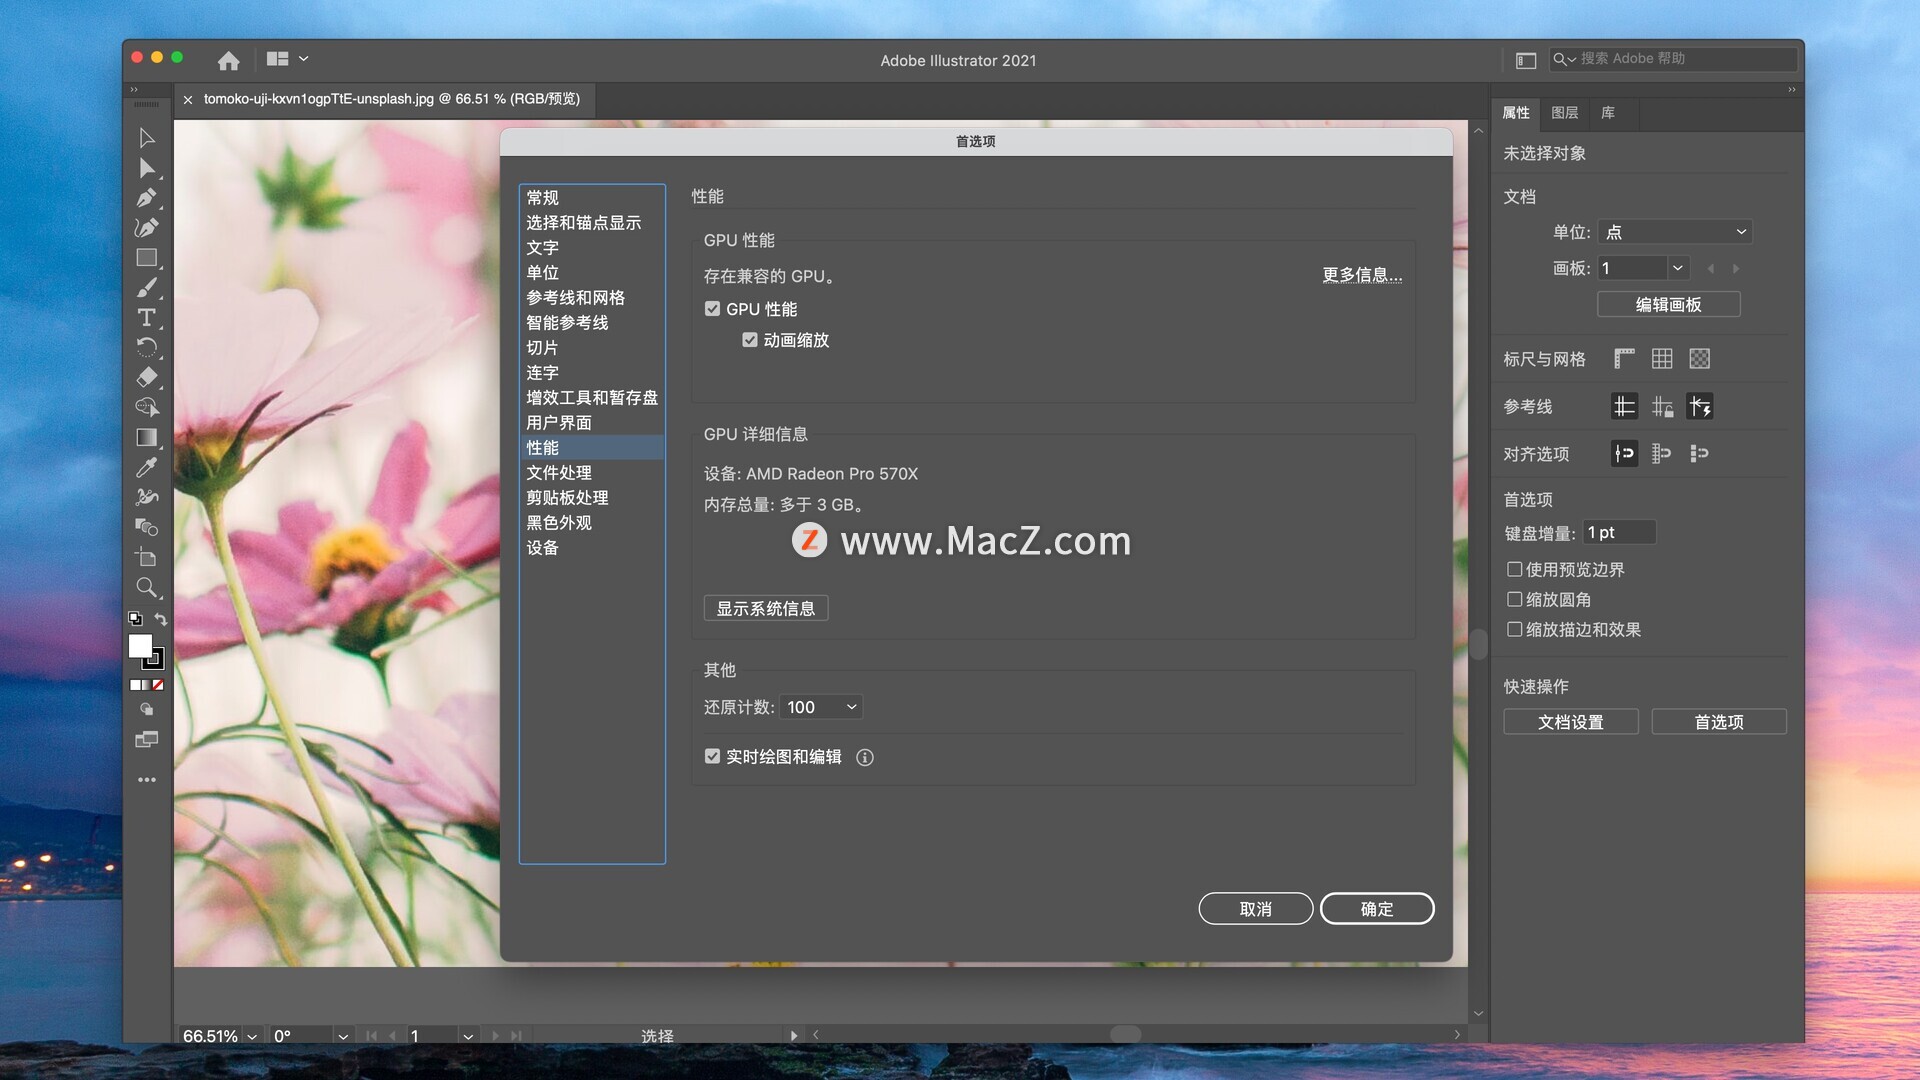Select 增效工具和暂存盘 in preferences list
1920x1080 pixels.
point(592,398)
